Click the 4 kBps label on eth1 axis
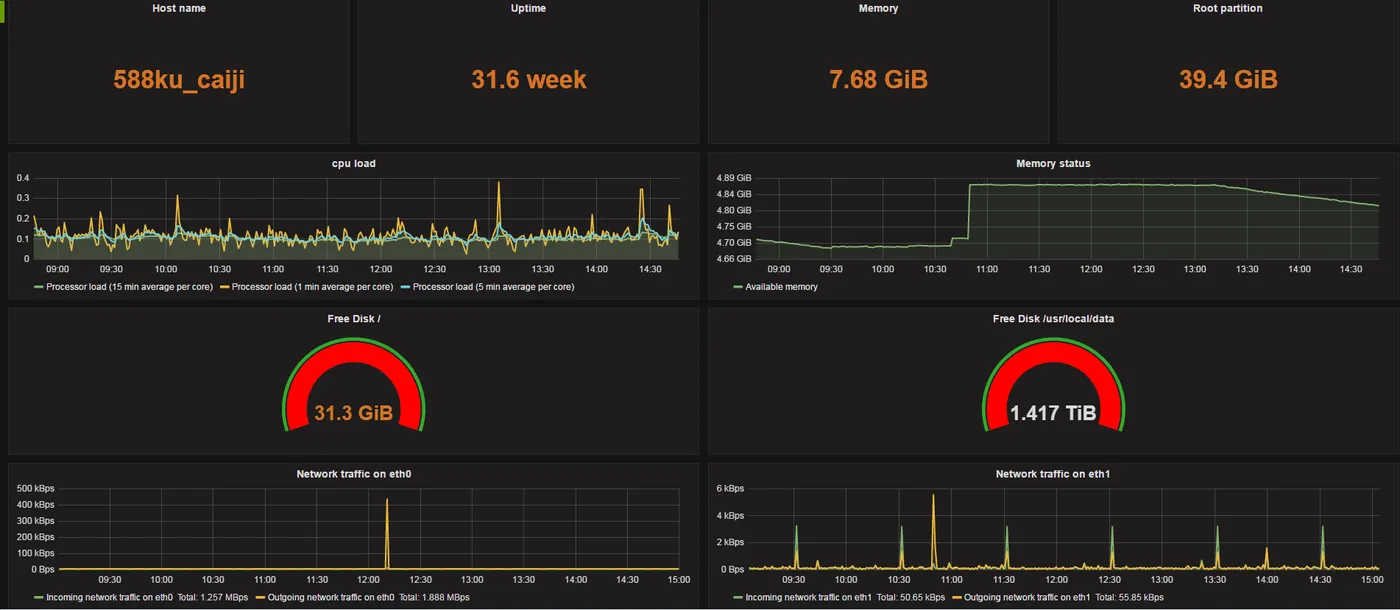 click(730, 516)
